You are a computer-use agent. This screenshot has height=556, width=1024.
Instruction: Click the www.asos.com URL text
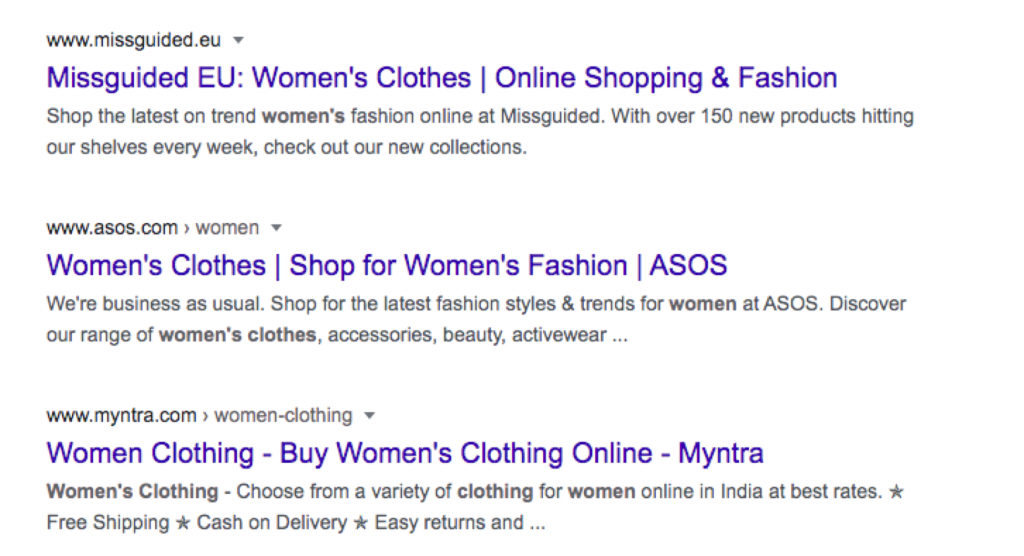[x=111, y=227]
